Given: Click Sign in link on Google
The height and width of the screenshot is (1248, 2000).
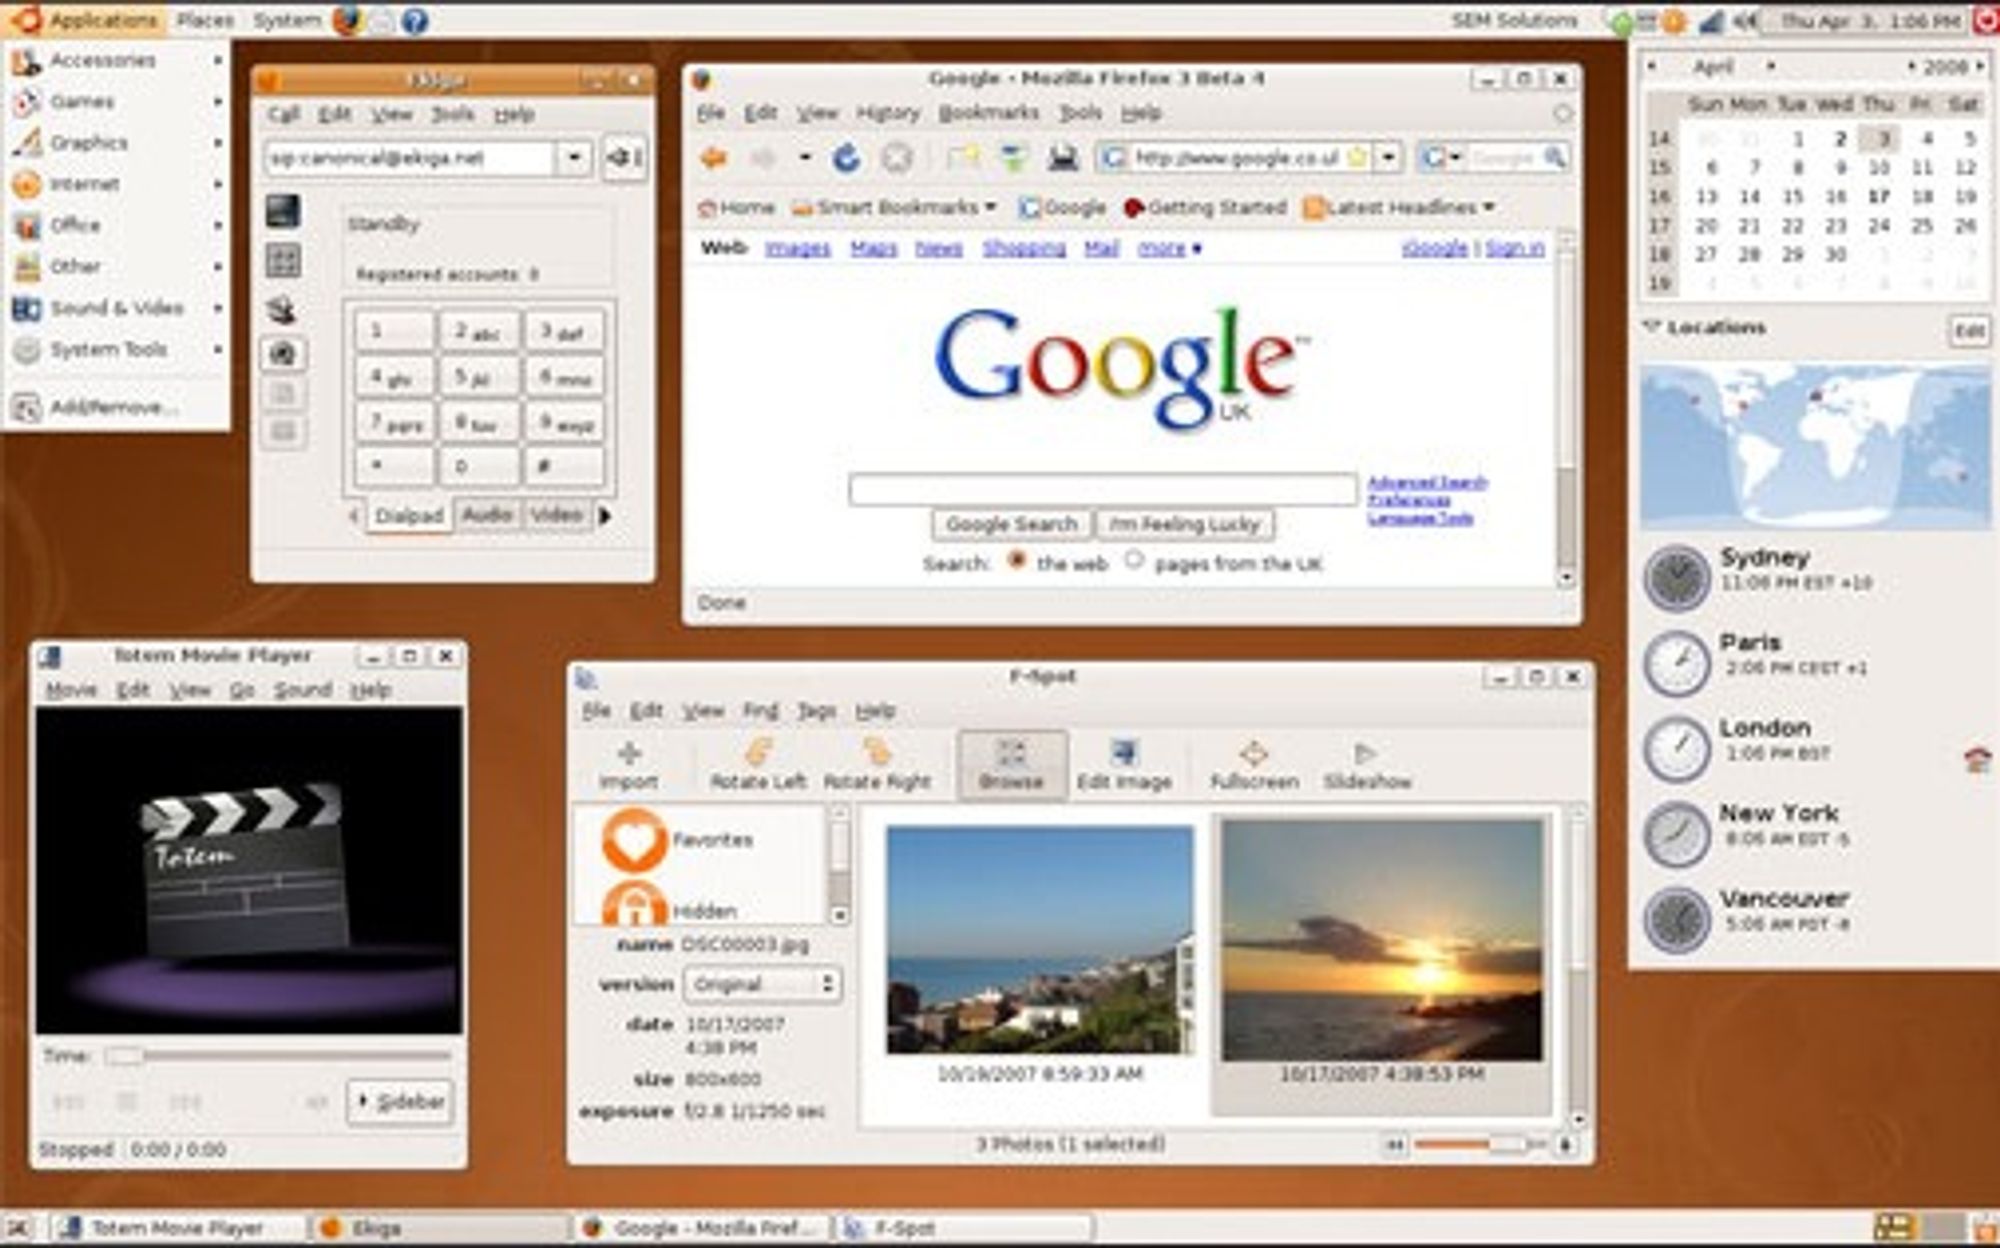Looking at the screenshot, I should tap(1515, 248).
